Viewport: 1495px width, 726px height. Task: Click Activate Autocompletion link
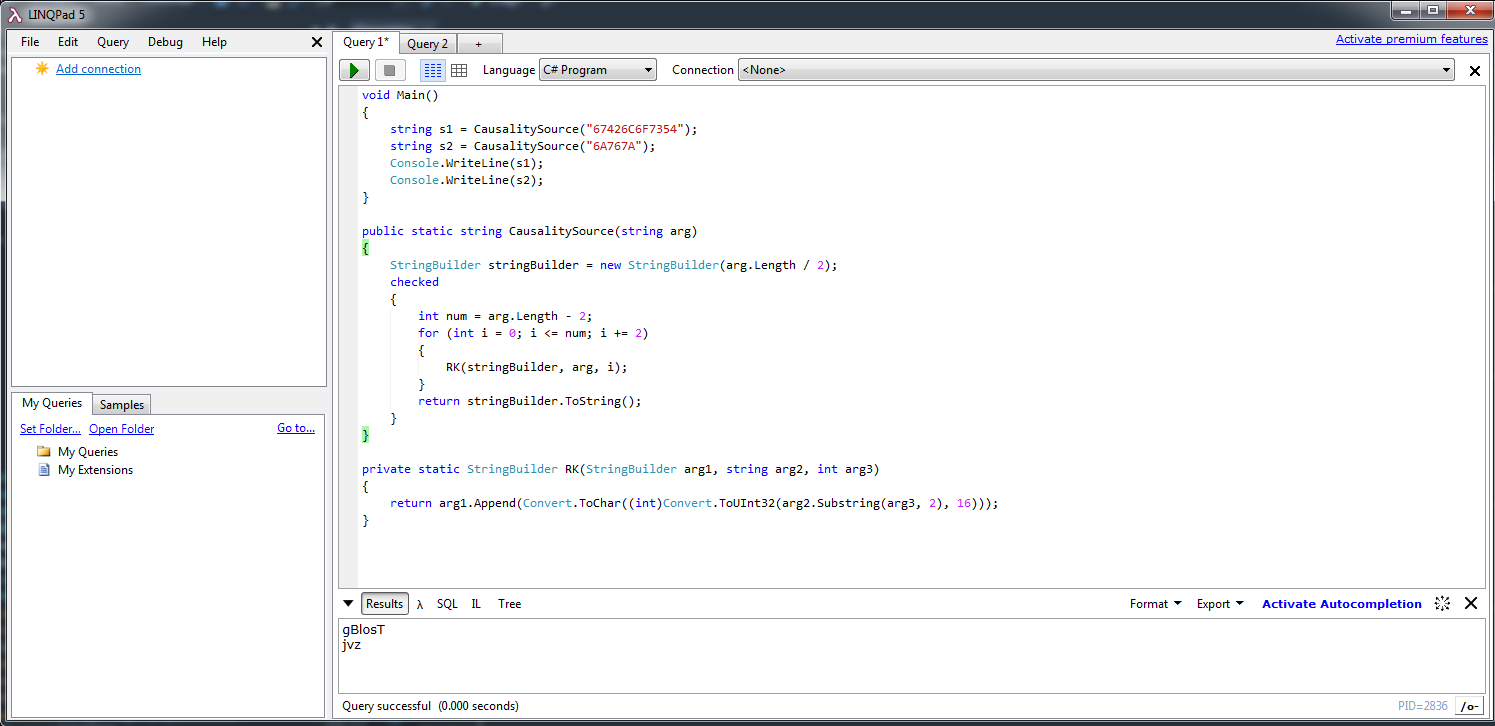pos(1342,604)
